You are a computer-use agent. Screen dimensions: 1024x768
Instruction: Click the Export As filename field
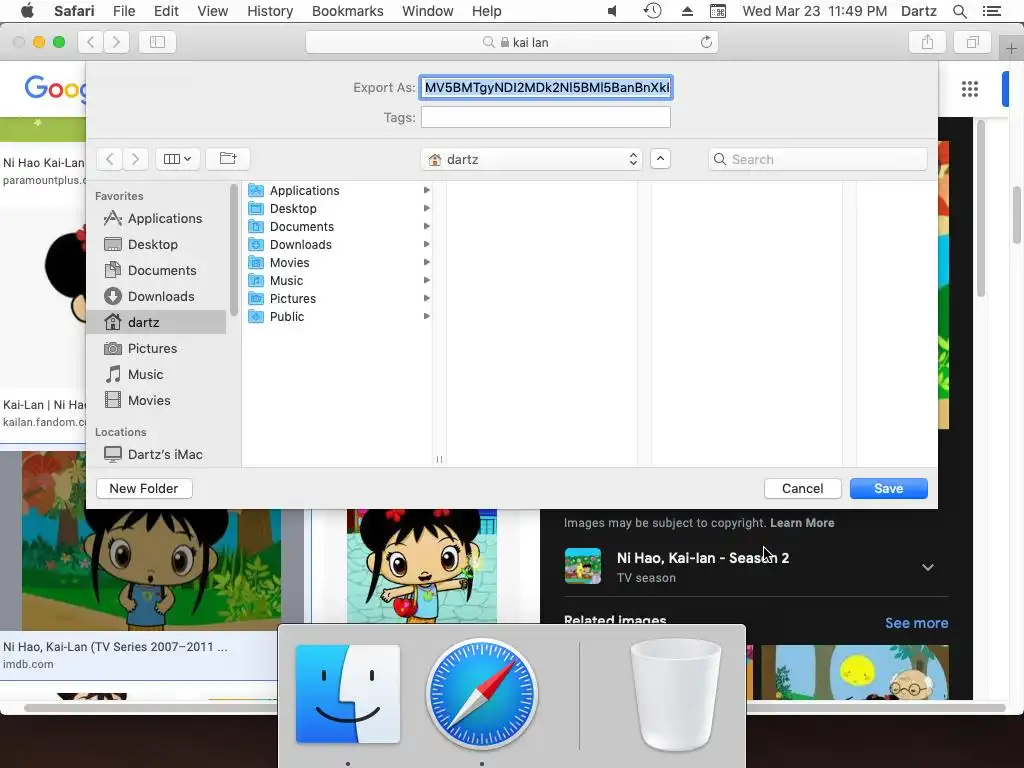coord(546,88)
